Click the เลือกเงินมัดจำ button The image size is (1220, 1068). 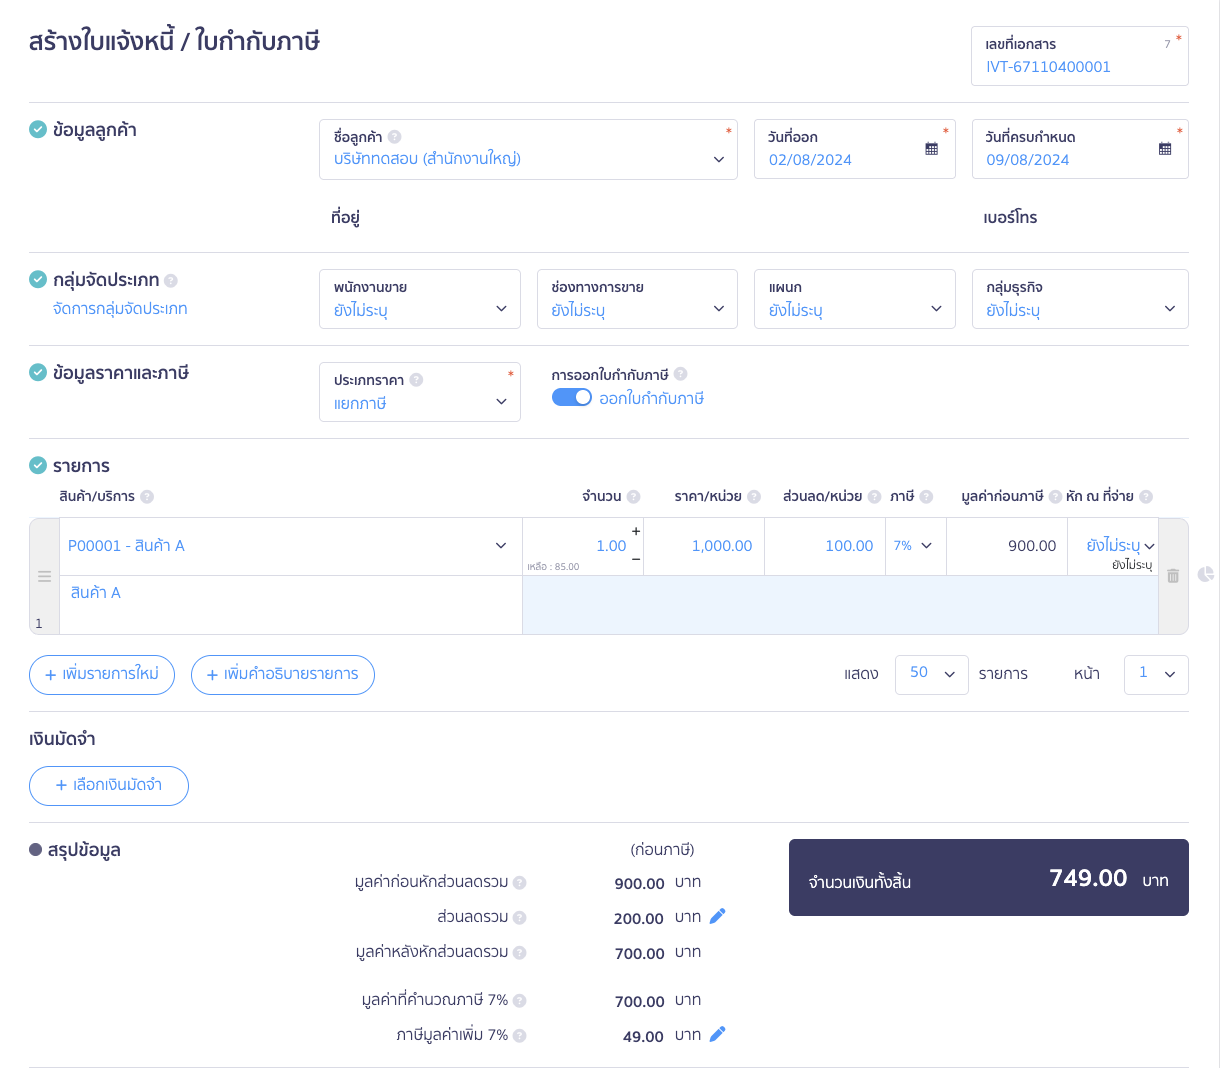coord(109,786)
